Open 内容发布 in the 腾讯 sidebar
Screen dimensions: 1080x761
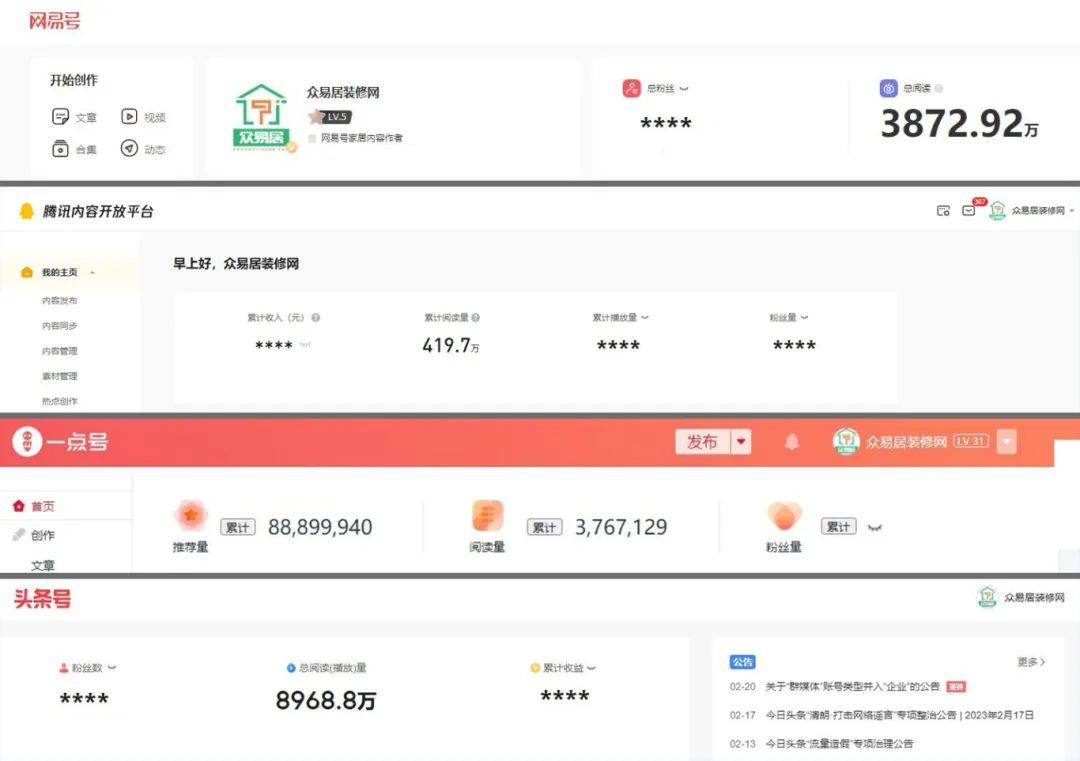click(x=59, y=301)
